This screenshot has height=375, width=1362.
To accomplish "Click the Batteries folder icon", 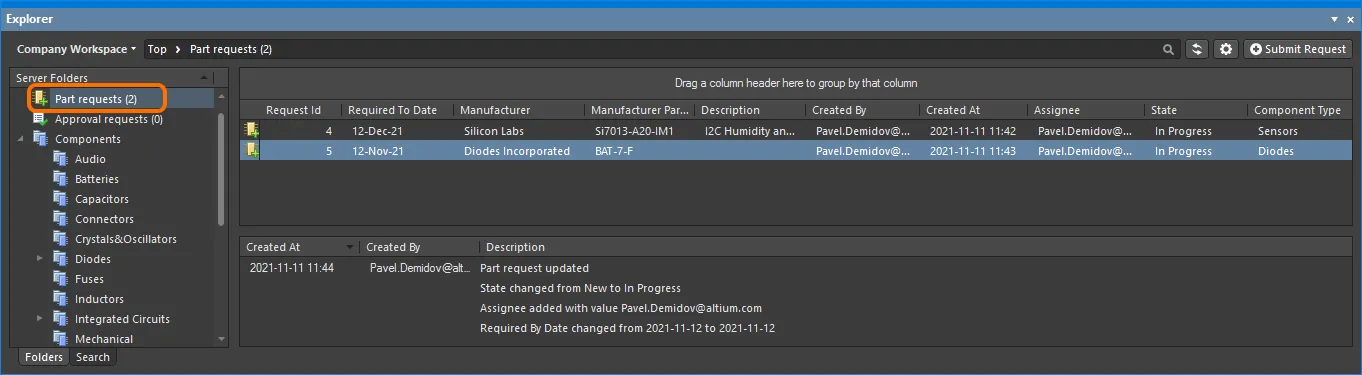I will click(60, 179).
